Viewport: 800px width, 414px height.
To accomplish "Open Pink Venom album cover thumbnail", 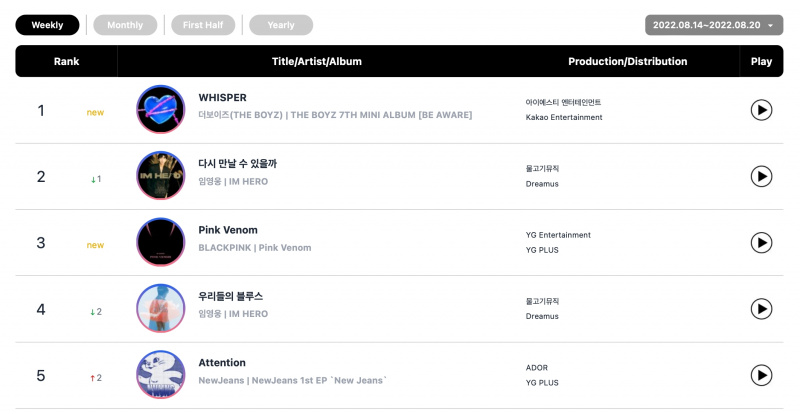I will pos(161,242).
